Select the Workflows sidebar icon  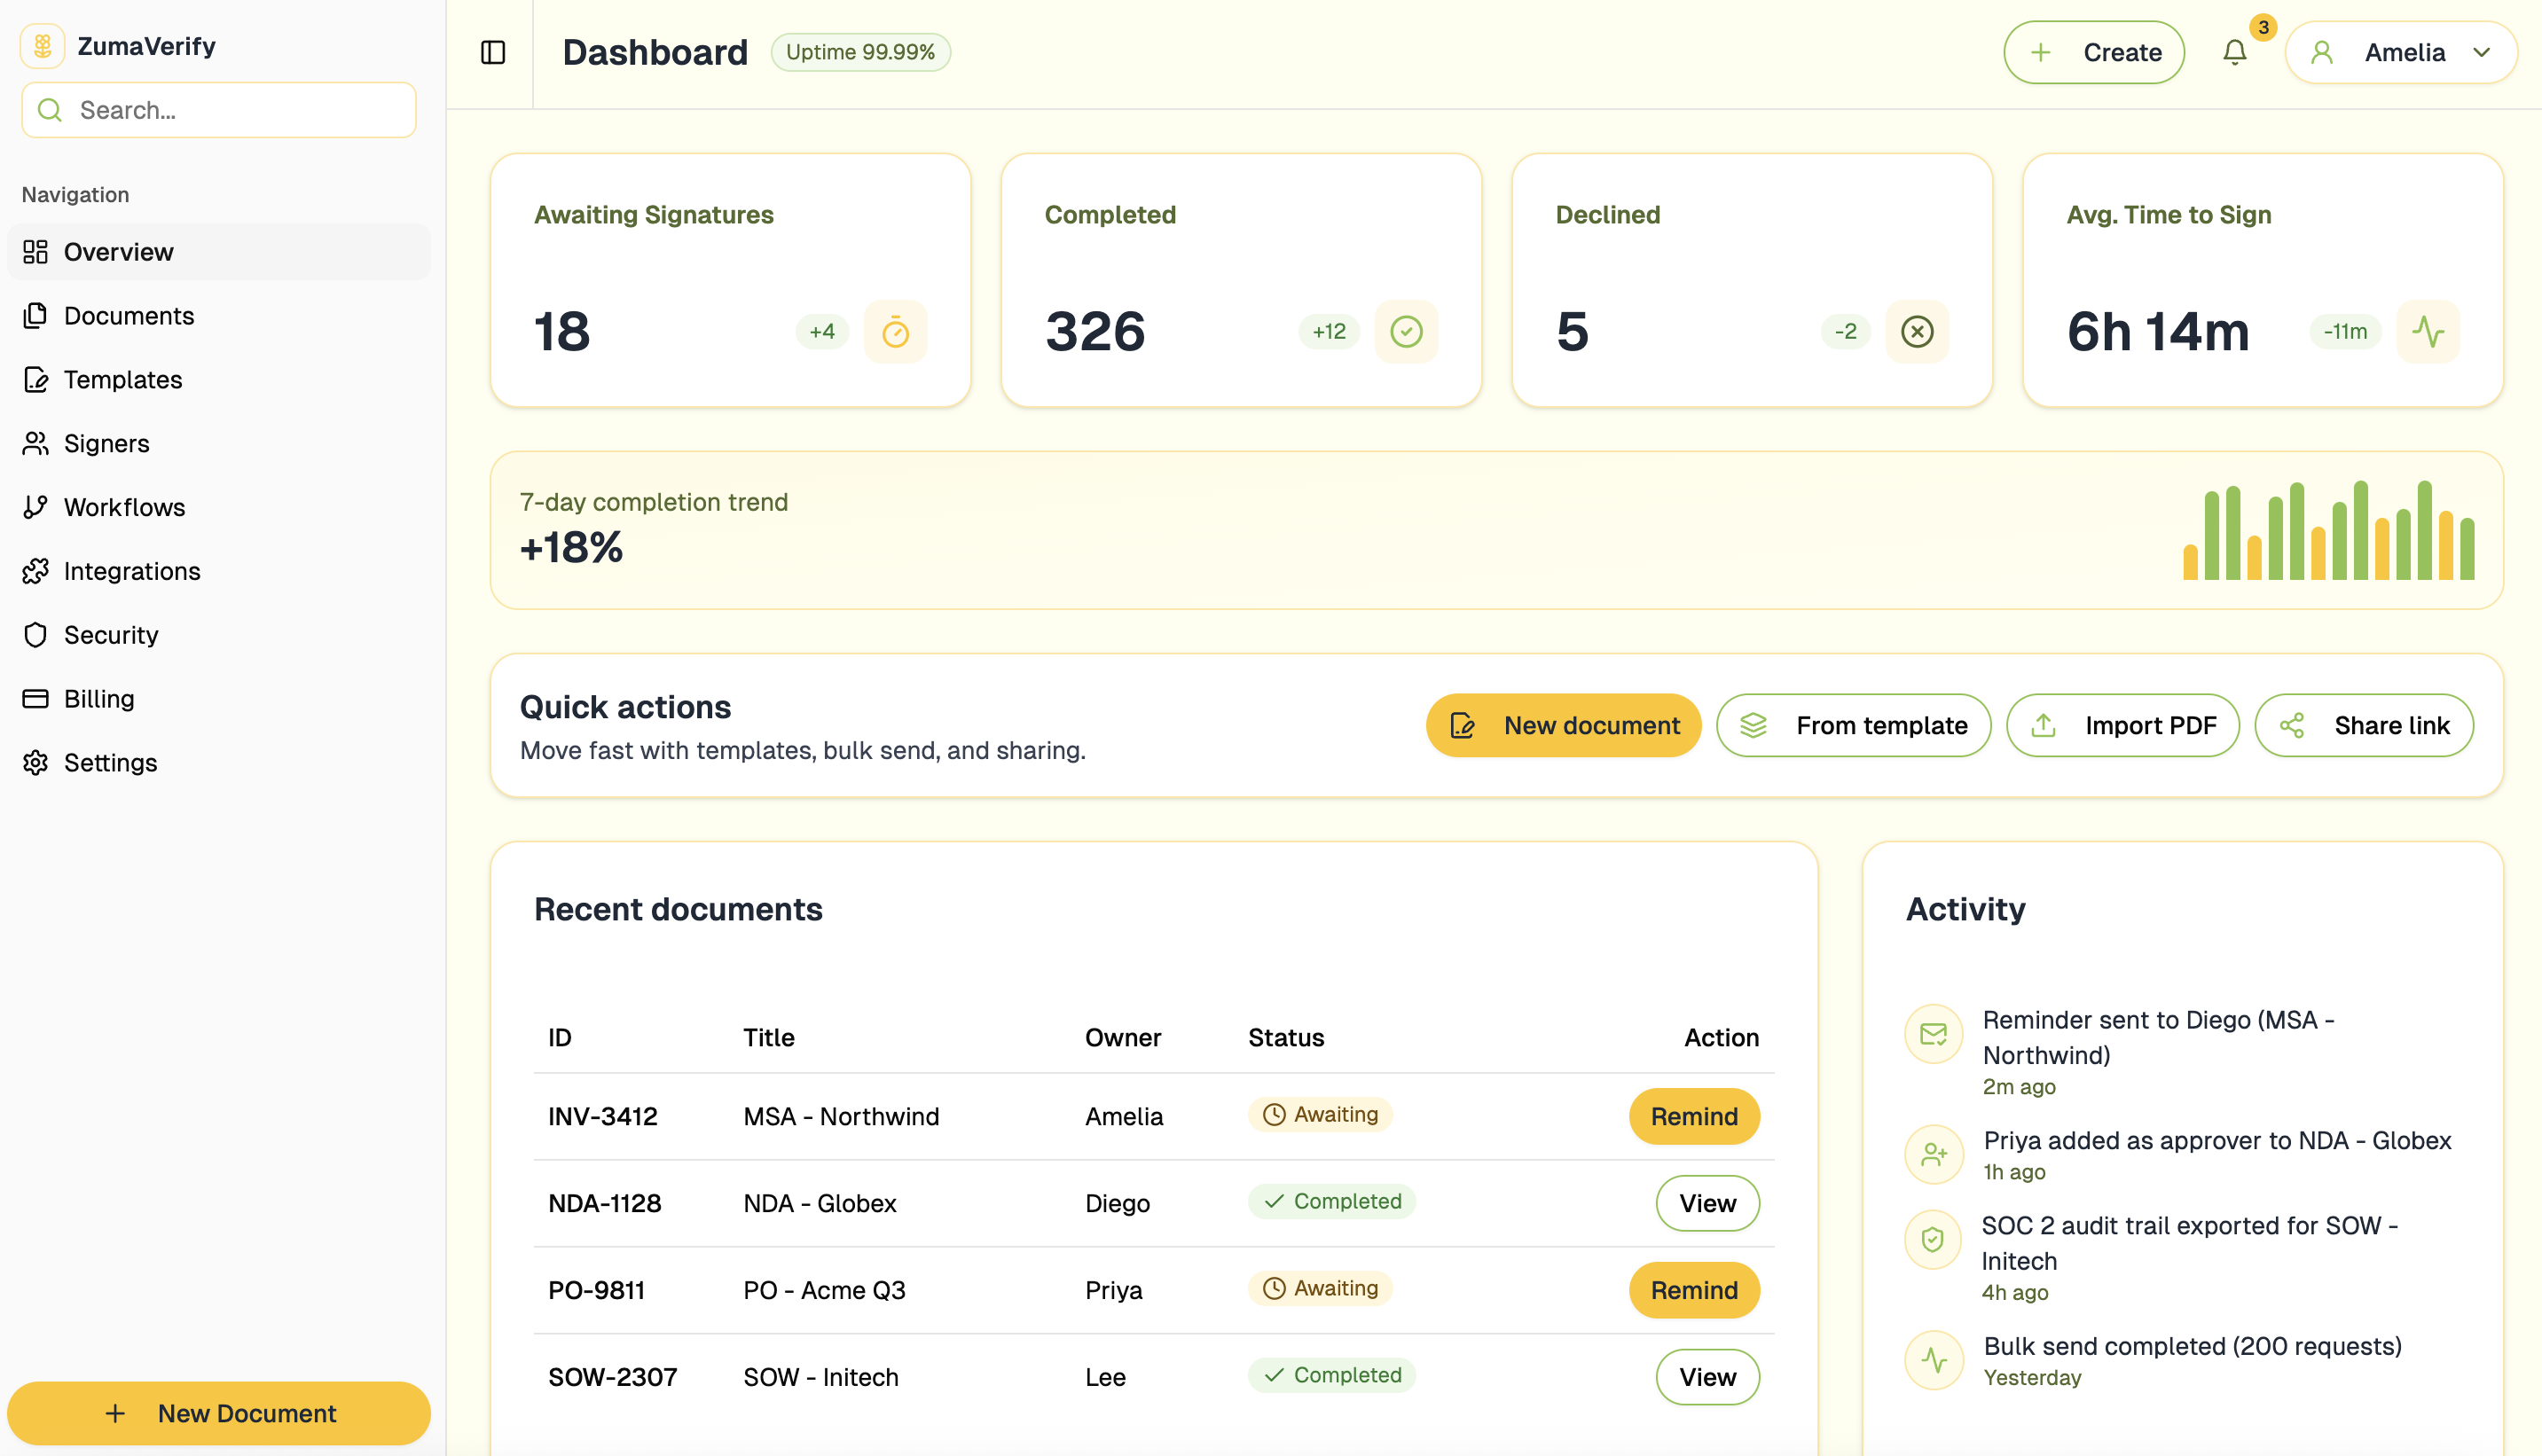click(35, 507)
